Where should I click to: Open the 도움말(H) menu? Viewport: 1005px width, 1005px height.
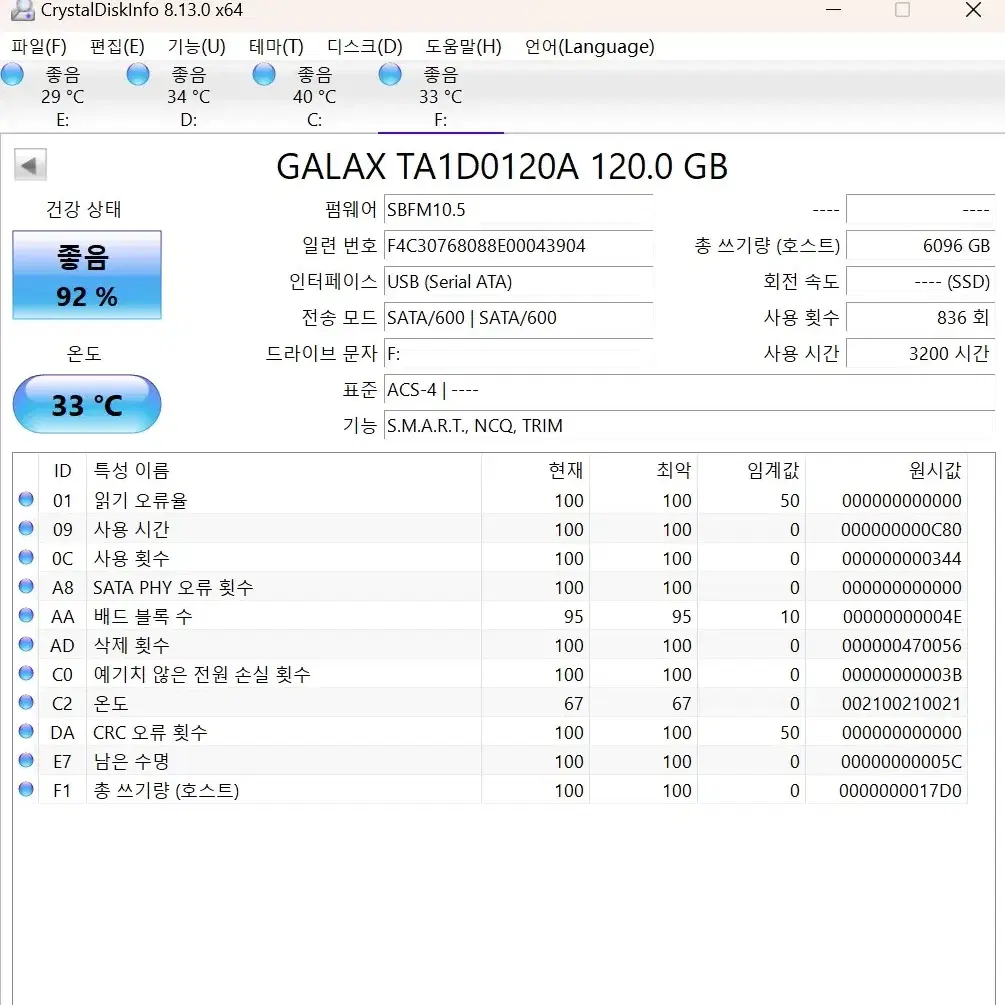point(463,46)
